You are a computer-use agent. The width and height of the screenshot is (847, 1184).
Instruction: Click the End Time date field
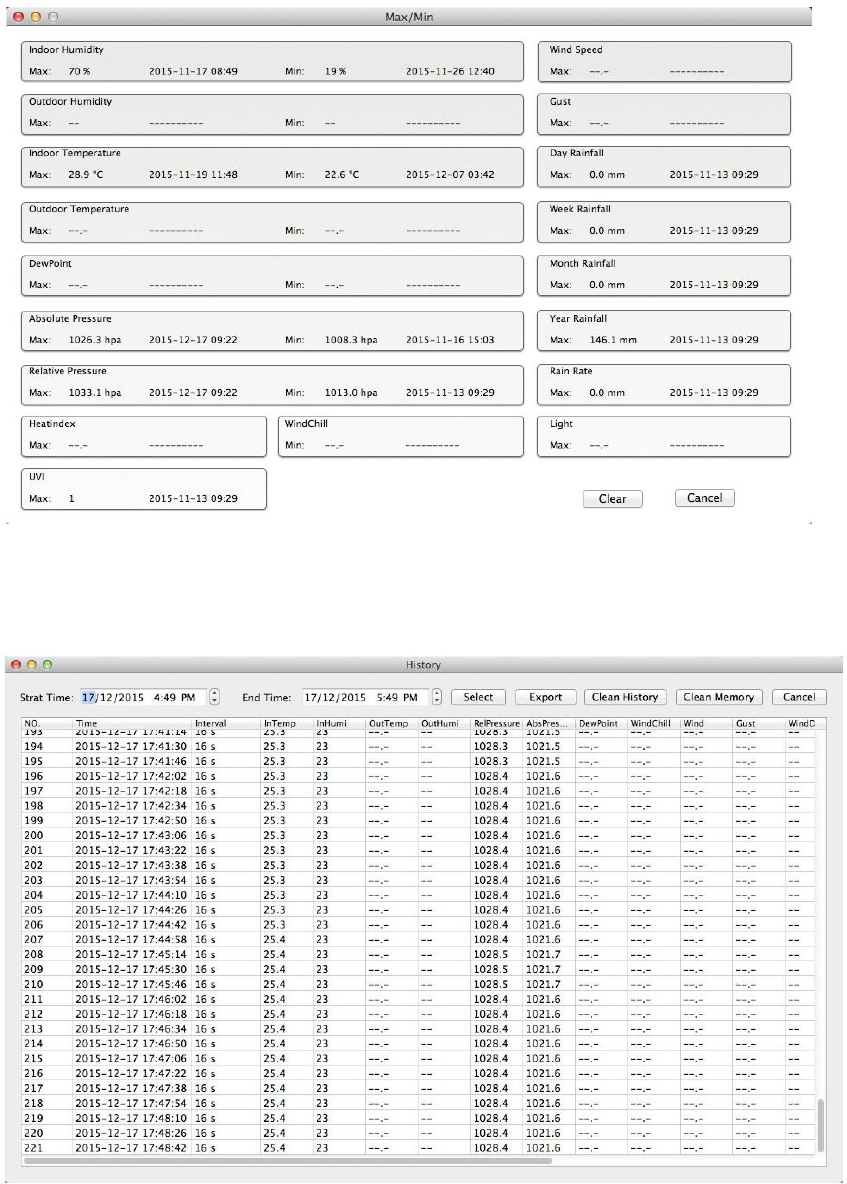365,697
